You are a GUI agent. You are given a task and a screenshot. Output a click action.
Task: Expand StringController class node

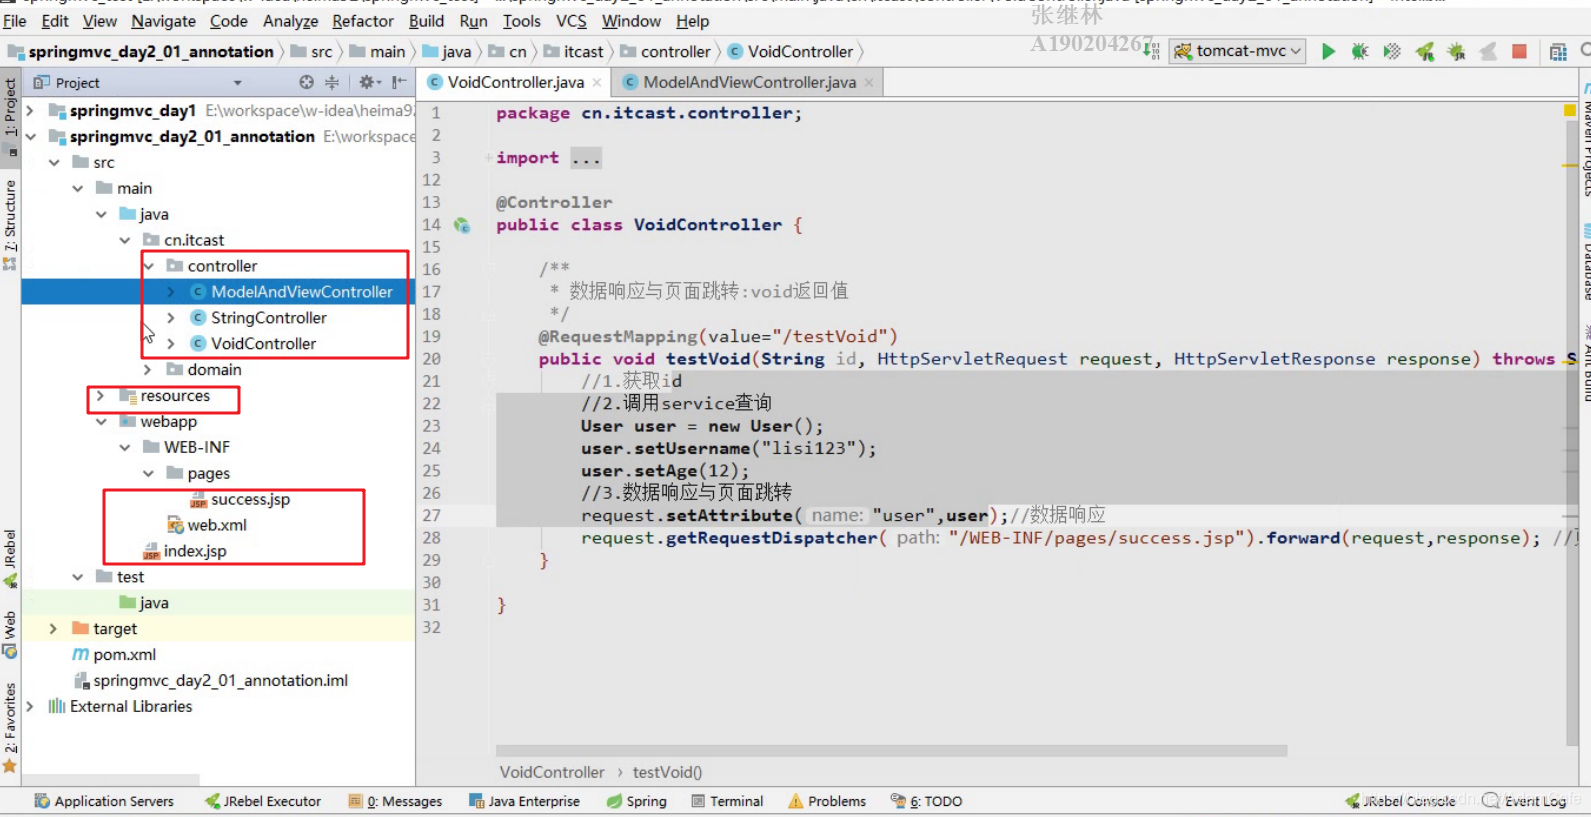171,318
